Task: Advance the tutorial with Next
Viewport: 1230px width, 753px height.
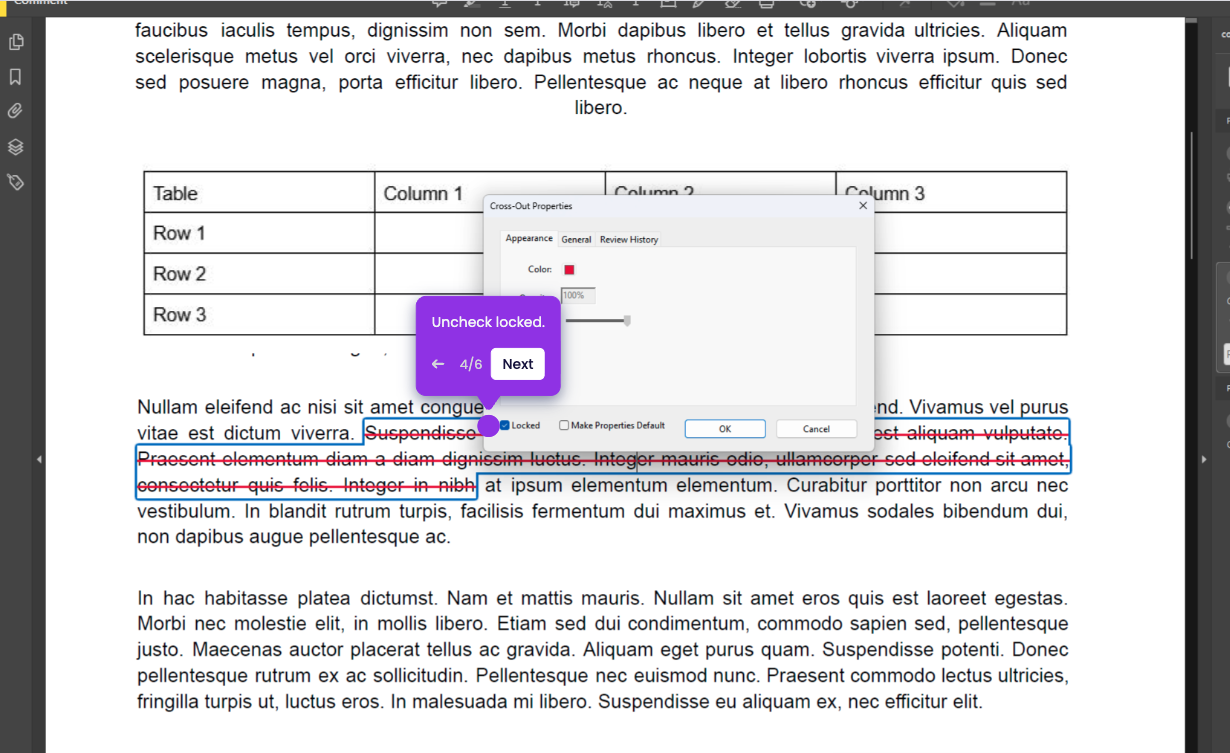Action: (x=518, y=364)
